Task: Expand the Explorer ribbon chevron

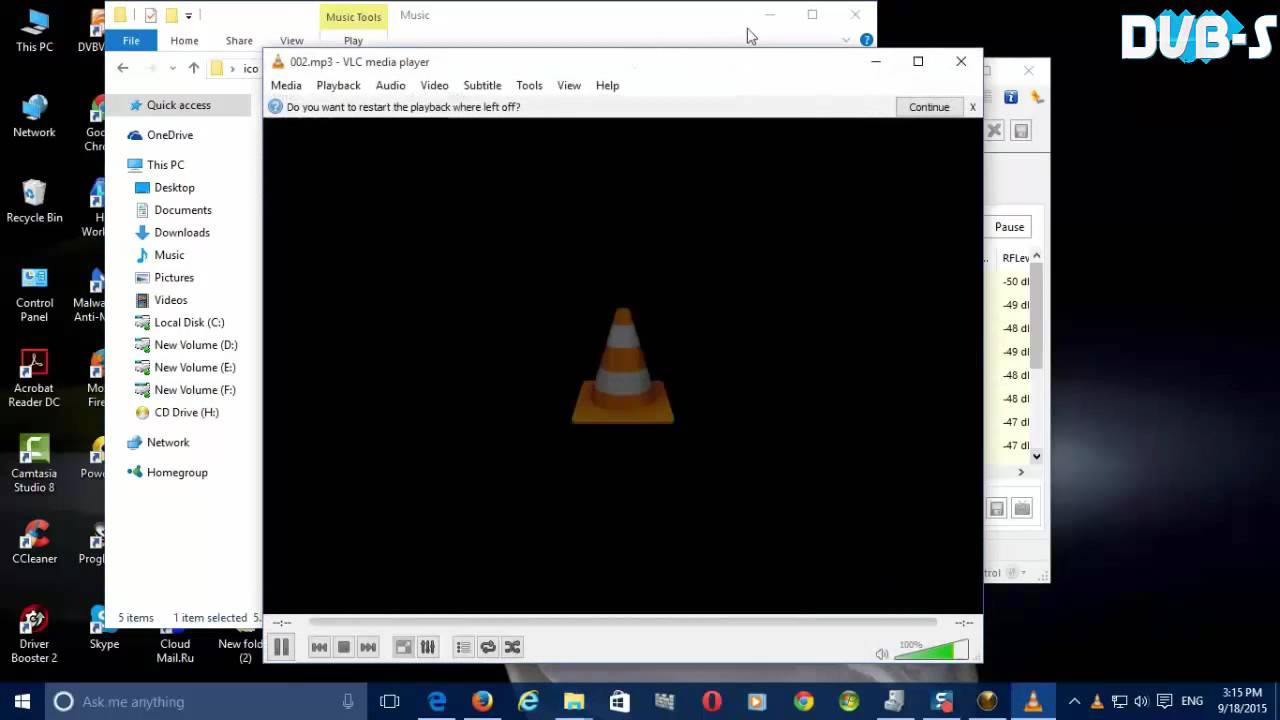Action: pos(846,40)
